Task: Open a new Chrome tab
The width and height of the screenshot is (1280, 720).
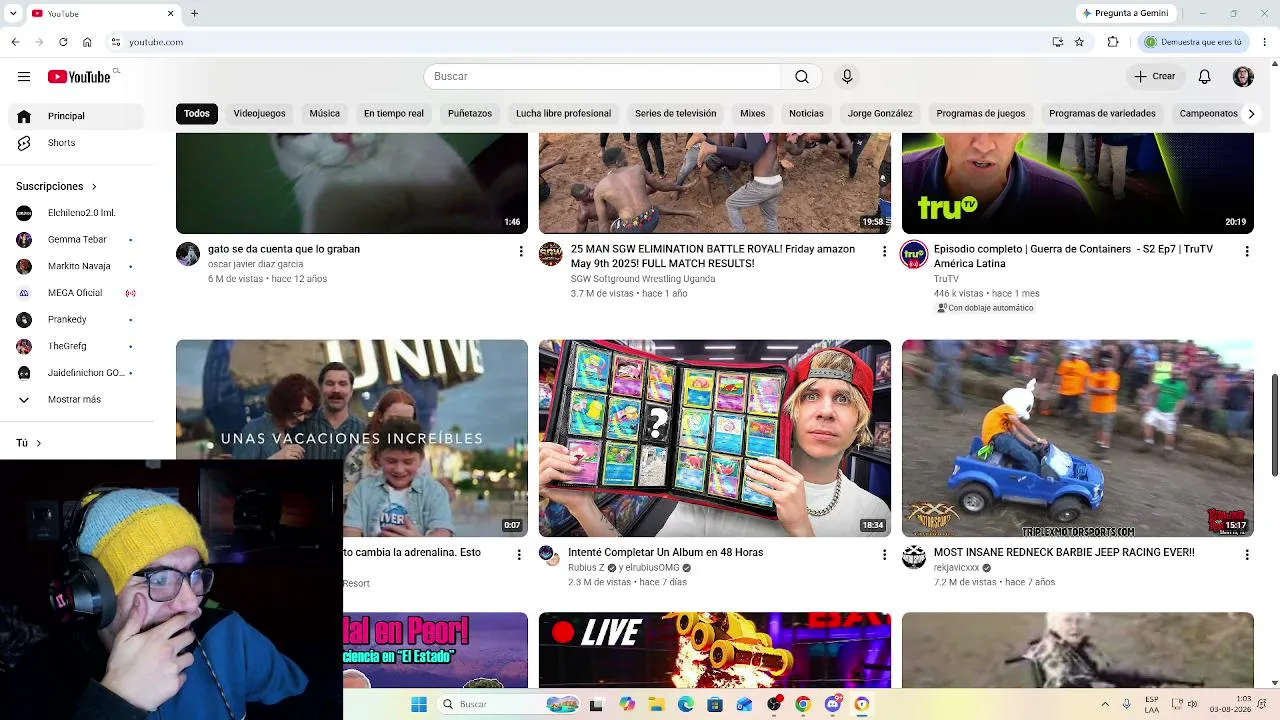Action: [194, 14]
